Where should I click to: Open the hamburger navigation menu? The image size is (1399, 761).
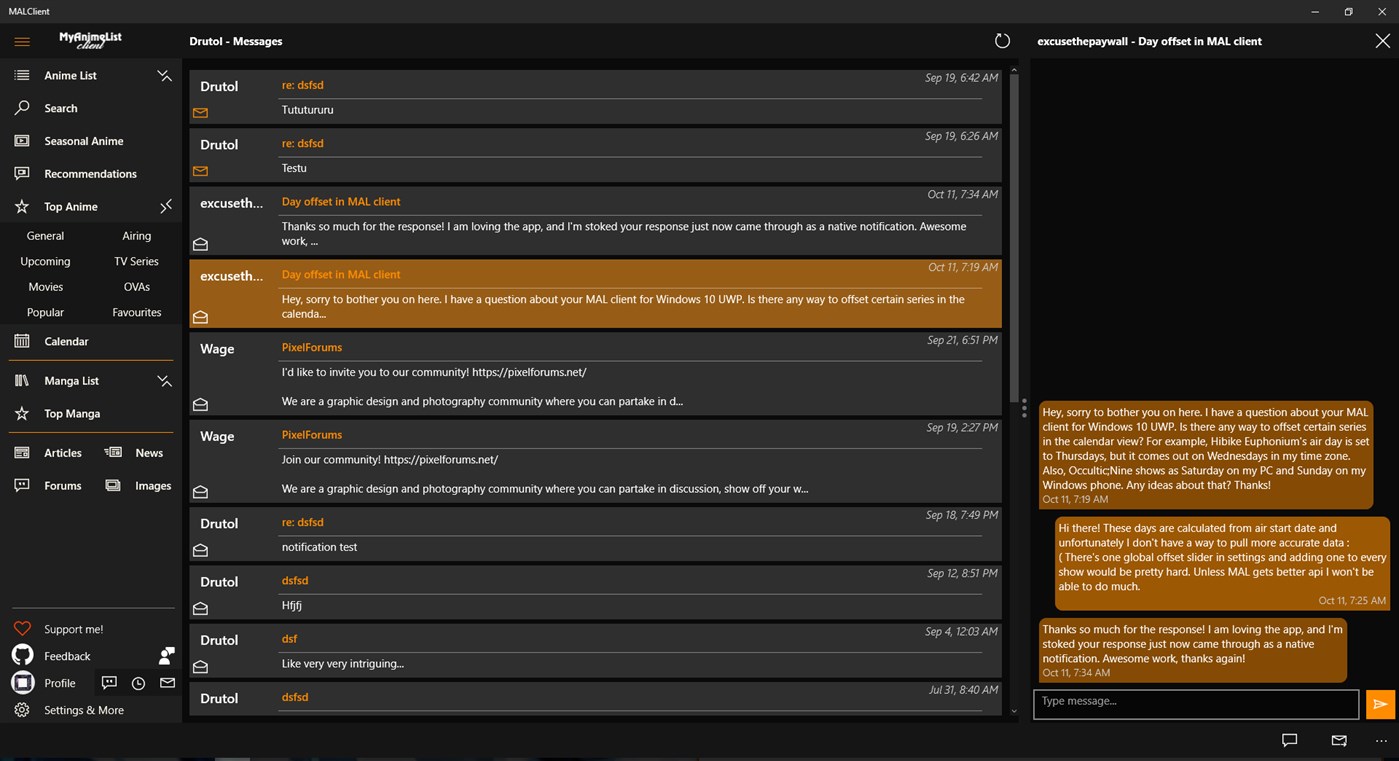click(21, 41)
